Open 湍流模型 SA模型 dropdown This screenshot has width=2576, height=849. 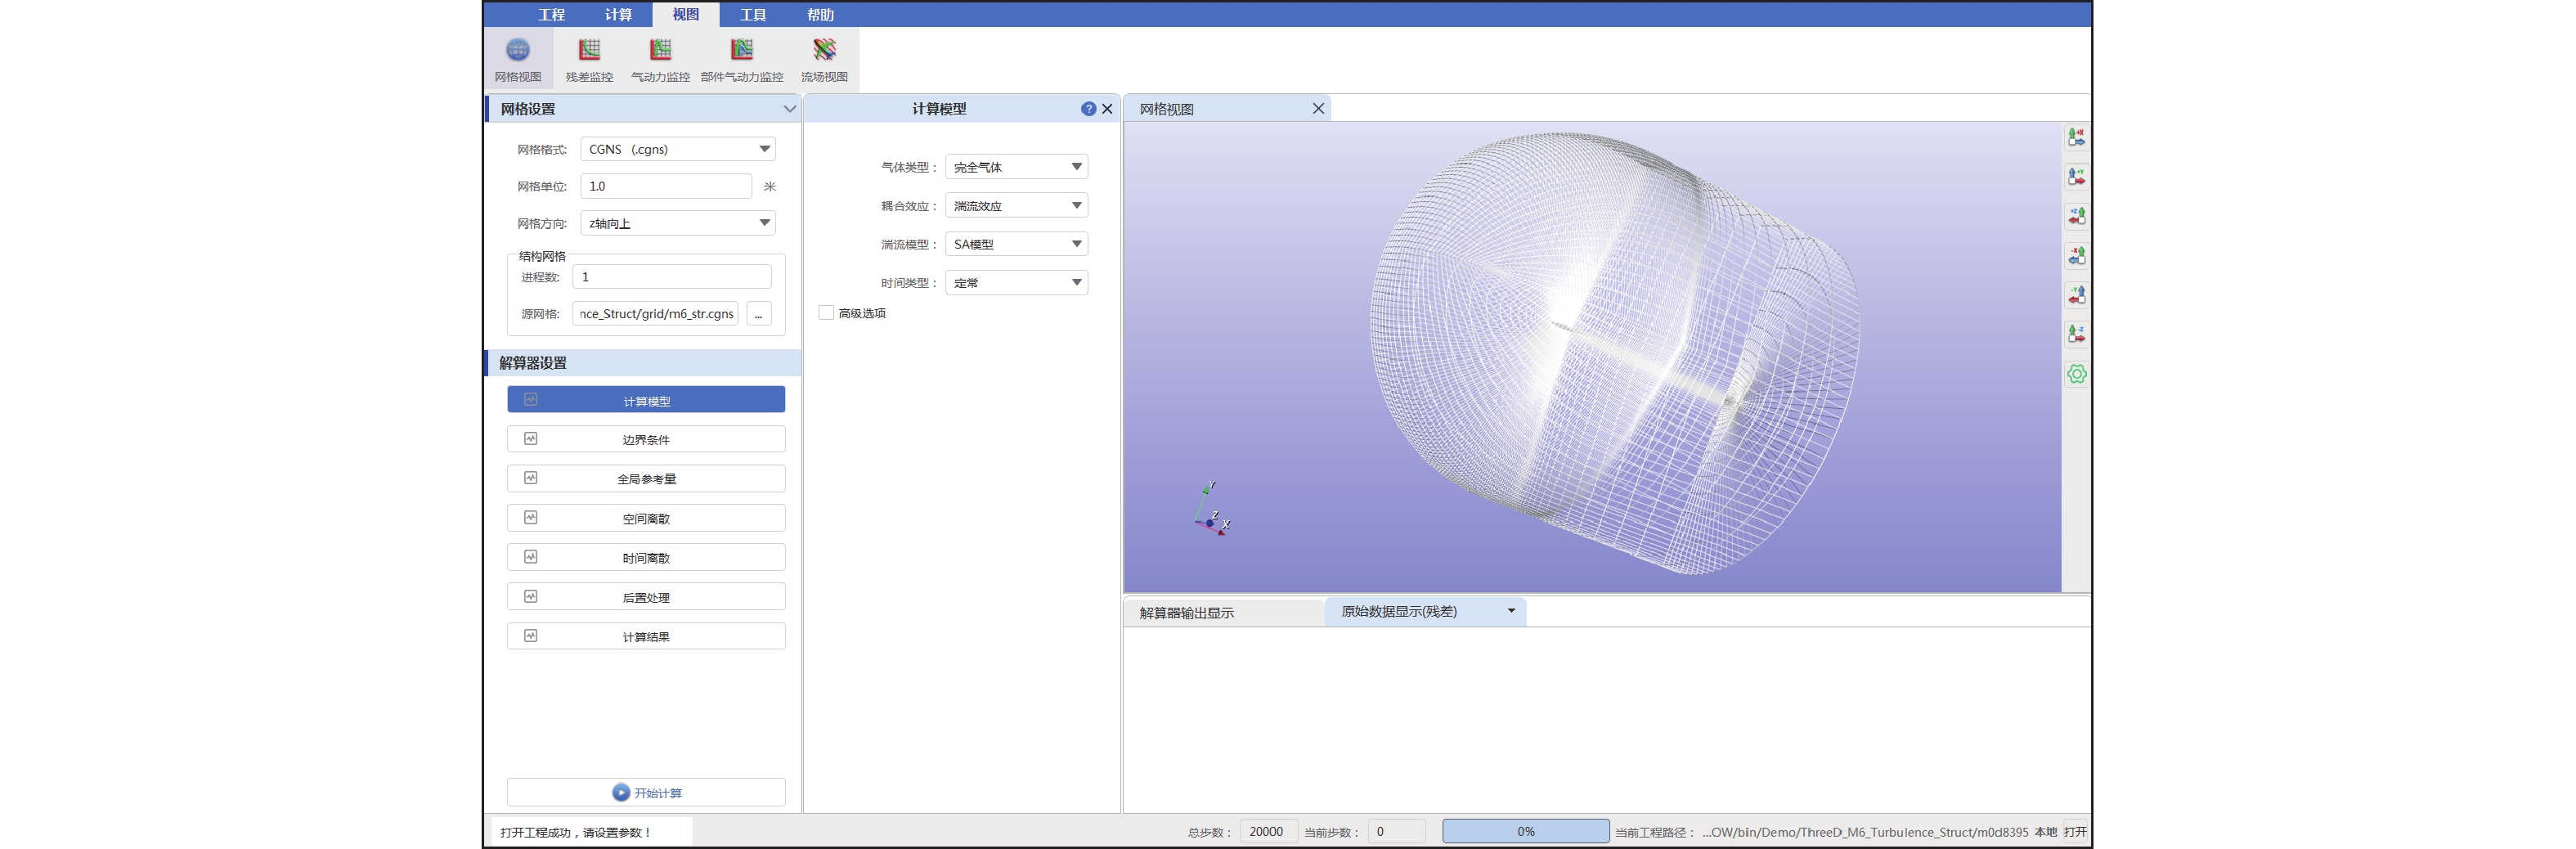[1016, 244]
